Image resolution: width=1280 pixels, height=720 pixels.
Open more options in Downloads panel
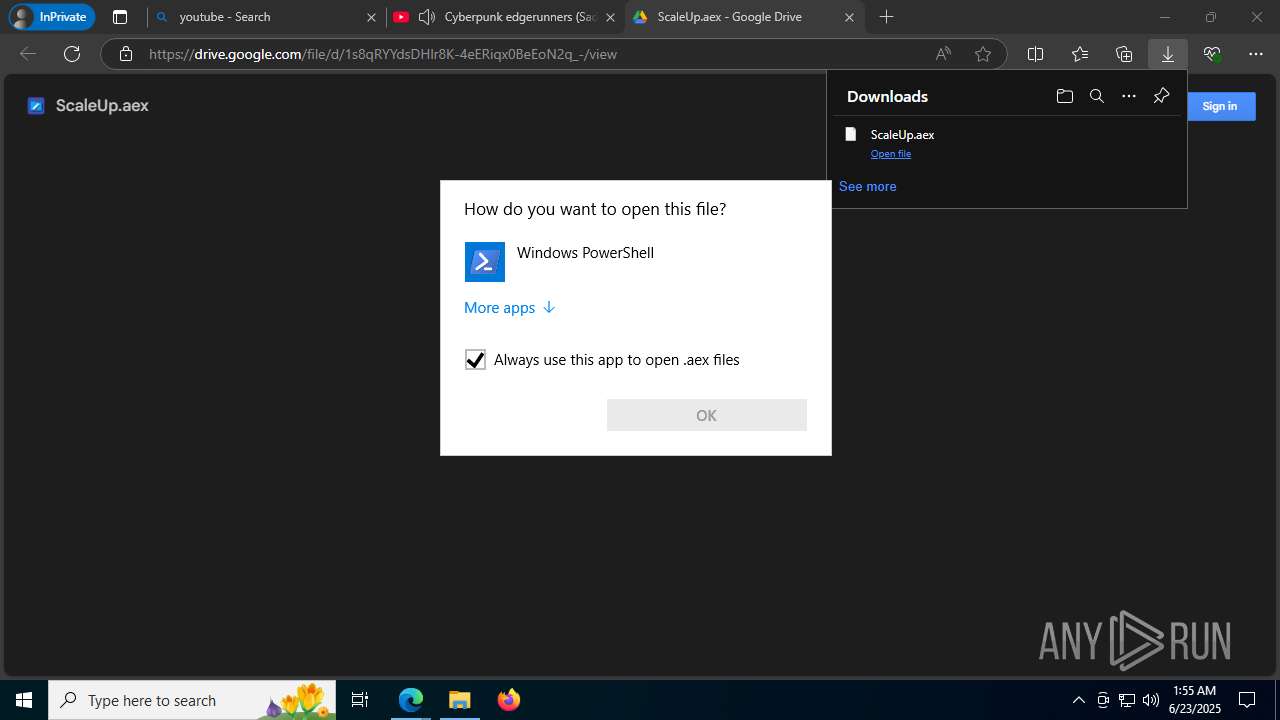click(1129, 96)
